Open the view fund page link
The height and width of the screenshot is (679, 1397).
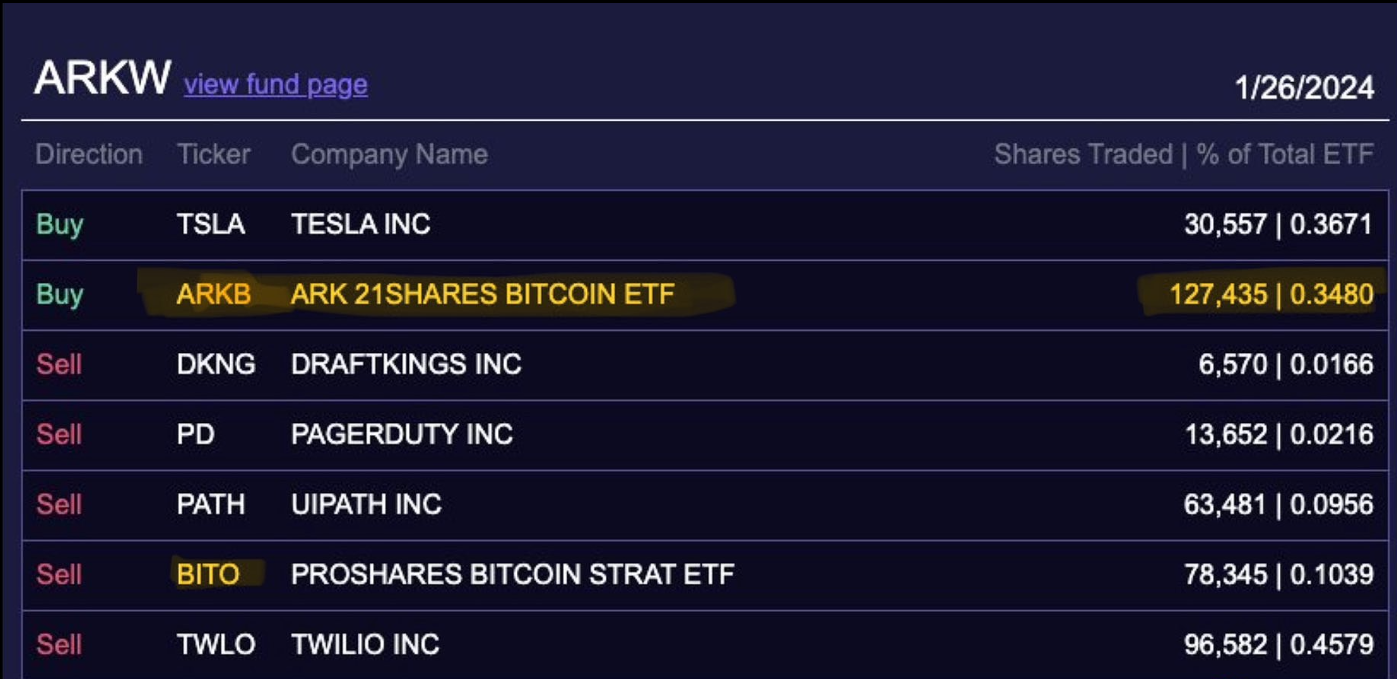click(x=275, y=85)
